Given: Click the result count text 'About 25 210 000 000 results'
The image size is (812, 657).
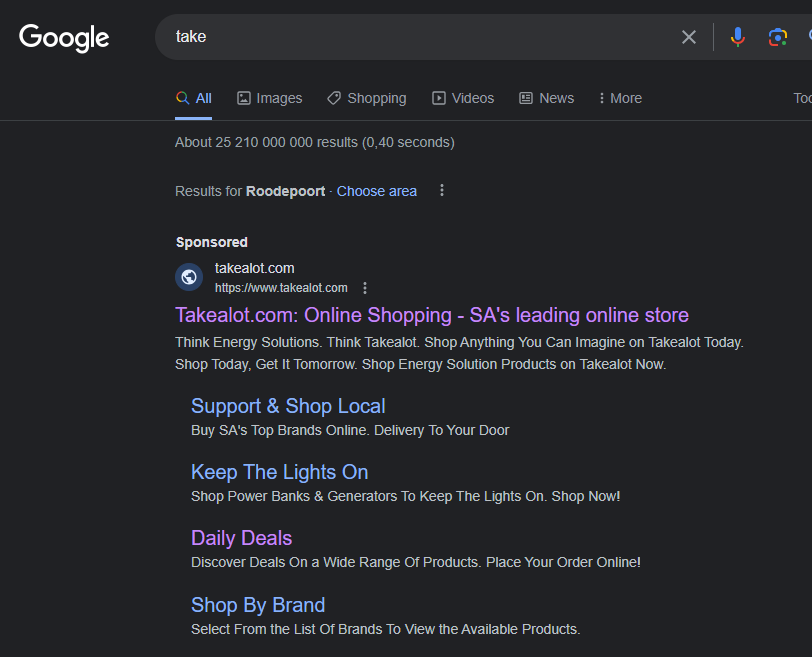Looking at the screenshot, I should 266,142.
